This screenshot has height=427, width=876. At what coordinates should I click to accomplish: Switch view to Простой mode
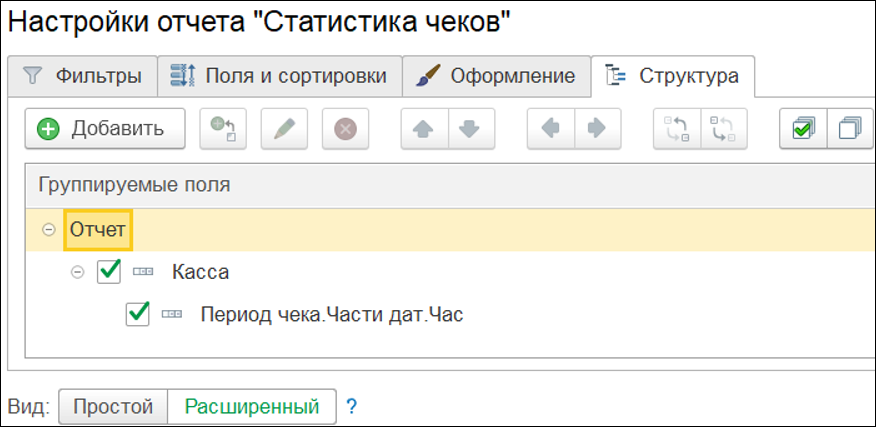[x=112, y=407]
